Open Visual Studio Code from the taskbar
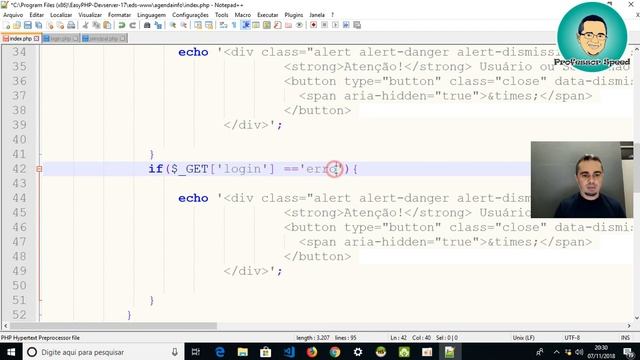 coord(289,352)
